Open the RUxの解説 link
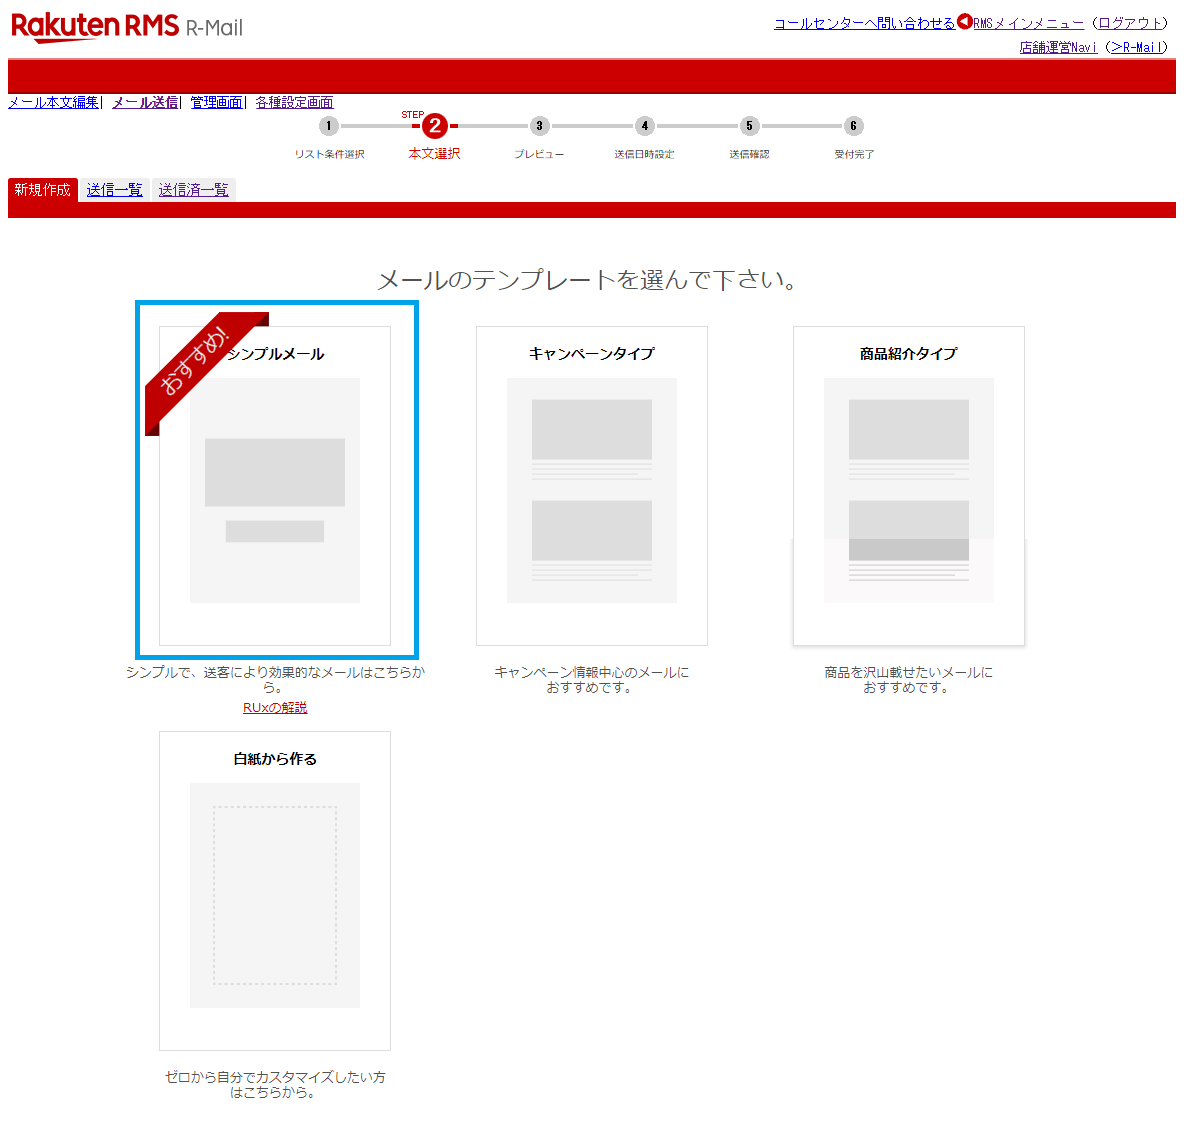1184x1136 pixels. click(275, 707)
